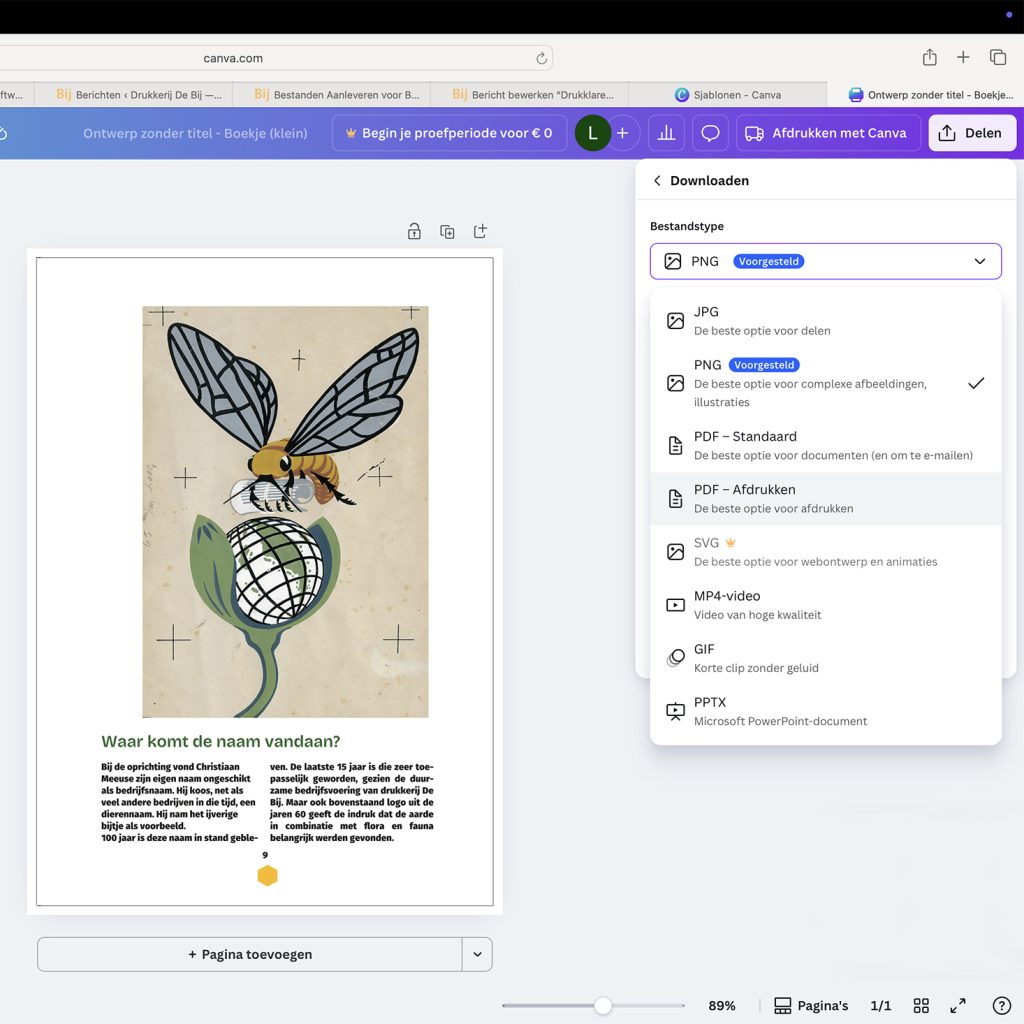Click the Pagina toevoegen button
Image resolution: width=1024 pixels, height=1024 pixels.
pyautogui.click(x=250, y=955)
